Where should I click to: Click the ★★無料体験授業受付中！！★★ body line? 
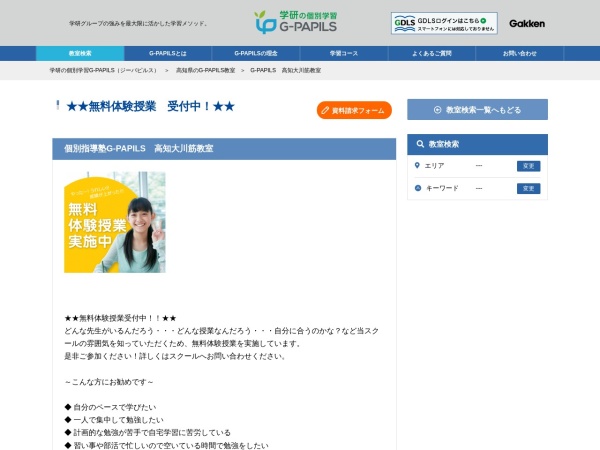tap(120, 318)
